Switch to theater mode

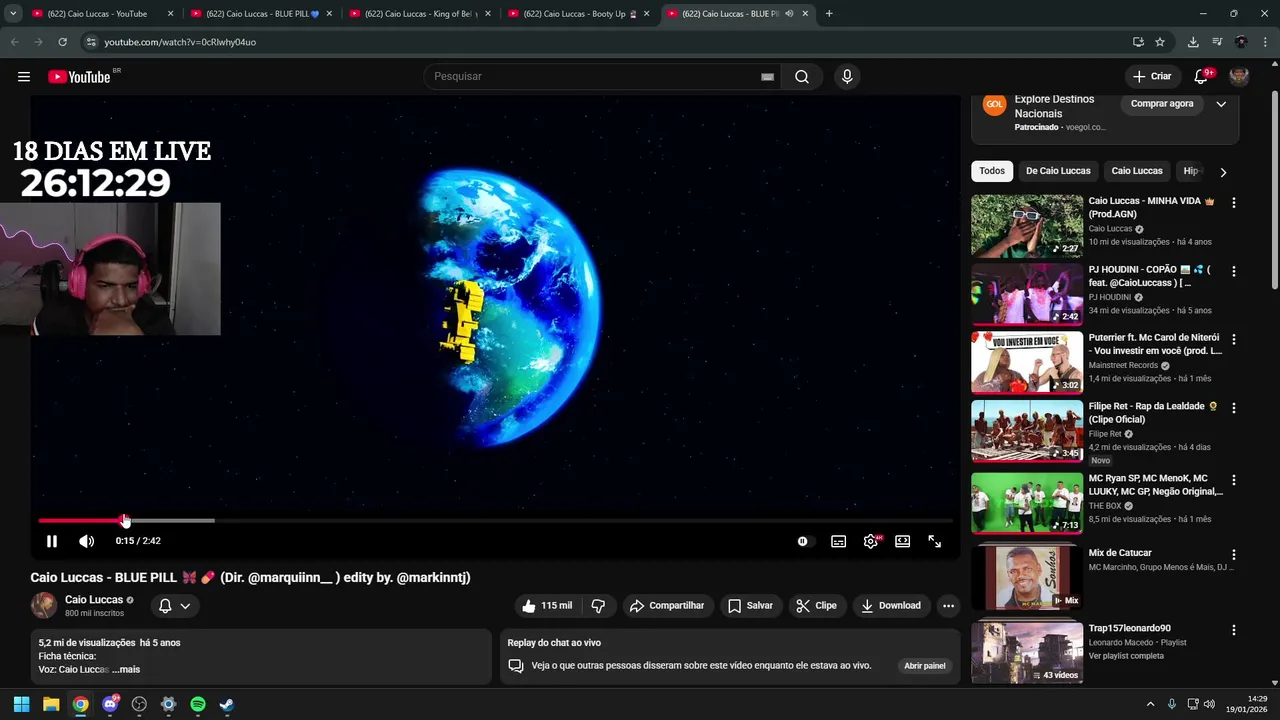(x=903, y=541)
